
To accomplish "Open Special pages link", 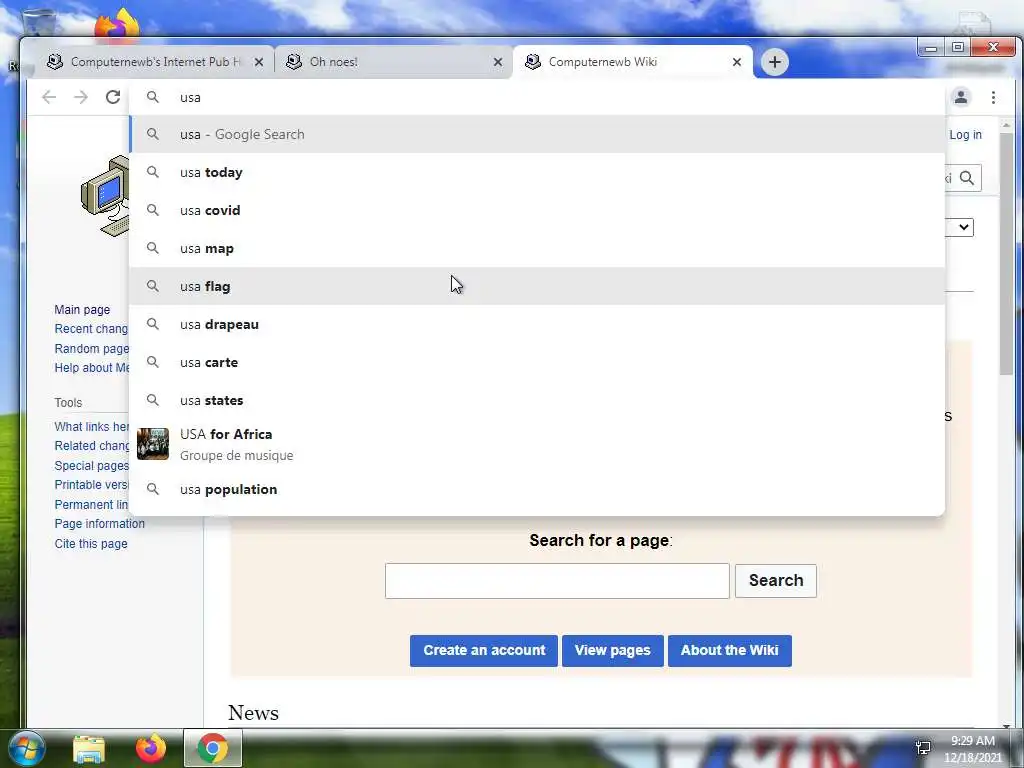I will (x=92, y=466).
